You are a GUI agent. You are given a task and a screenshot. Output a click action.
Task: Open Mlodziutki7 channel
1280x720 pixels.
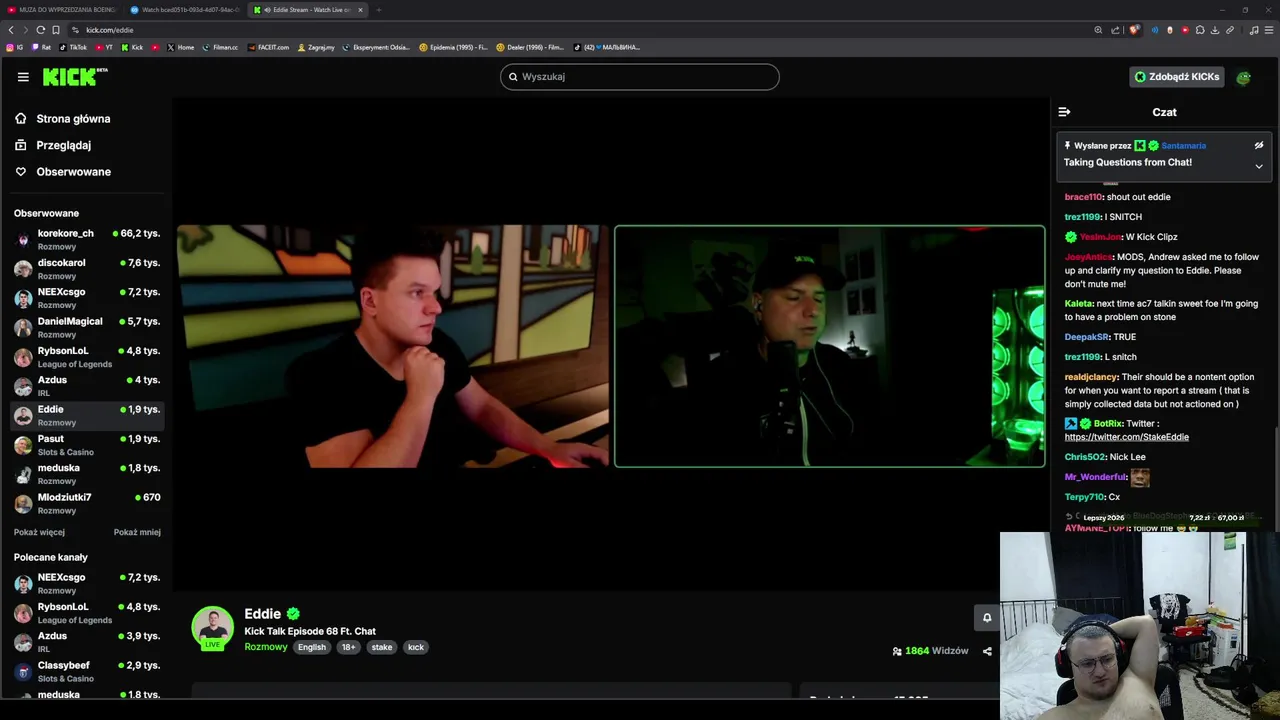pyautogui.click(x=88, y=503)
